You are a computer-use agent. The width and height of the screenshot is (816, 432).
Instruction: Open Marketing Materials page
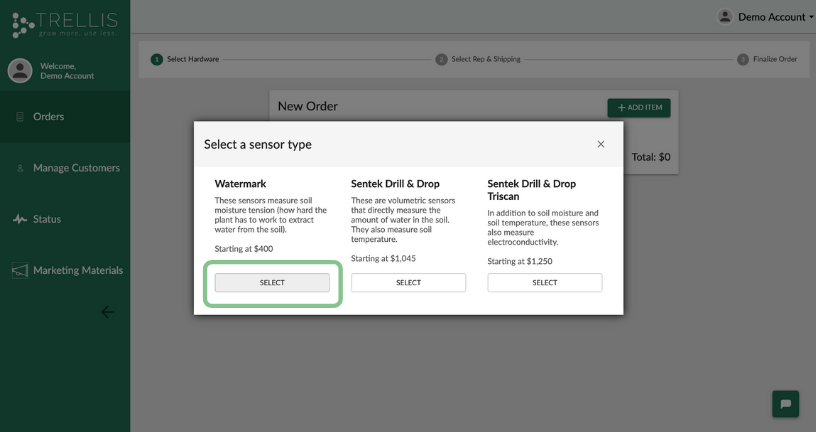click(65, 270)
